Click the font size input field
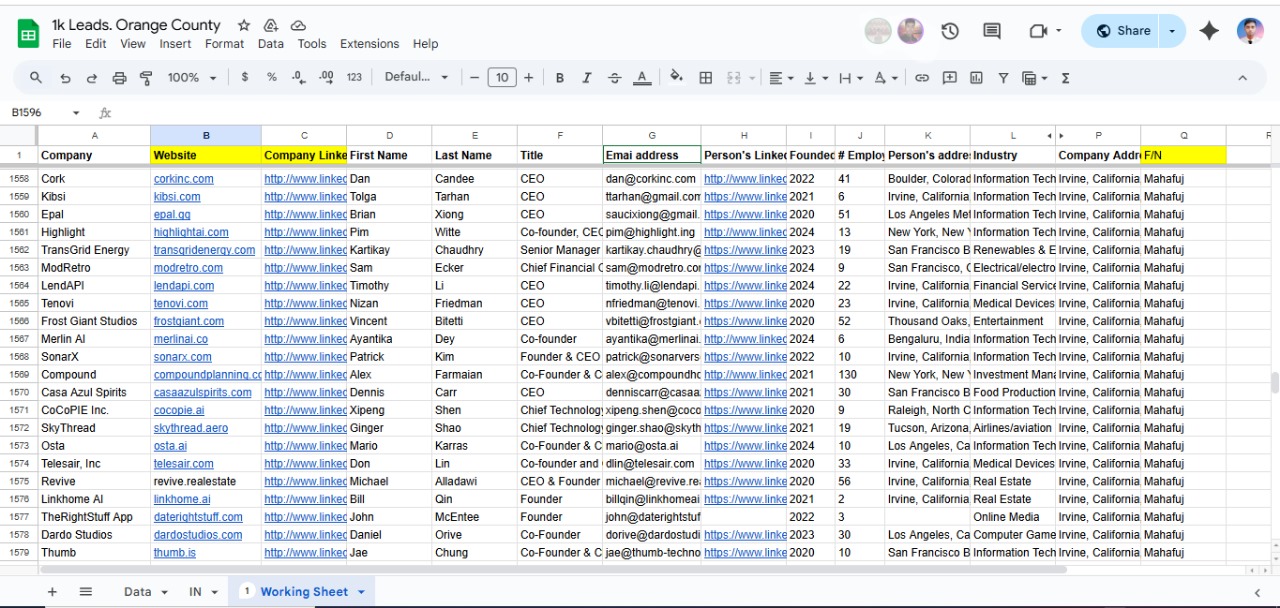 tap(502, 77)
